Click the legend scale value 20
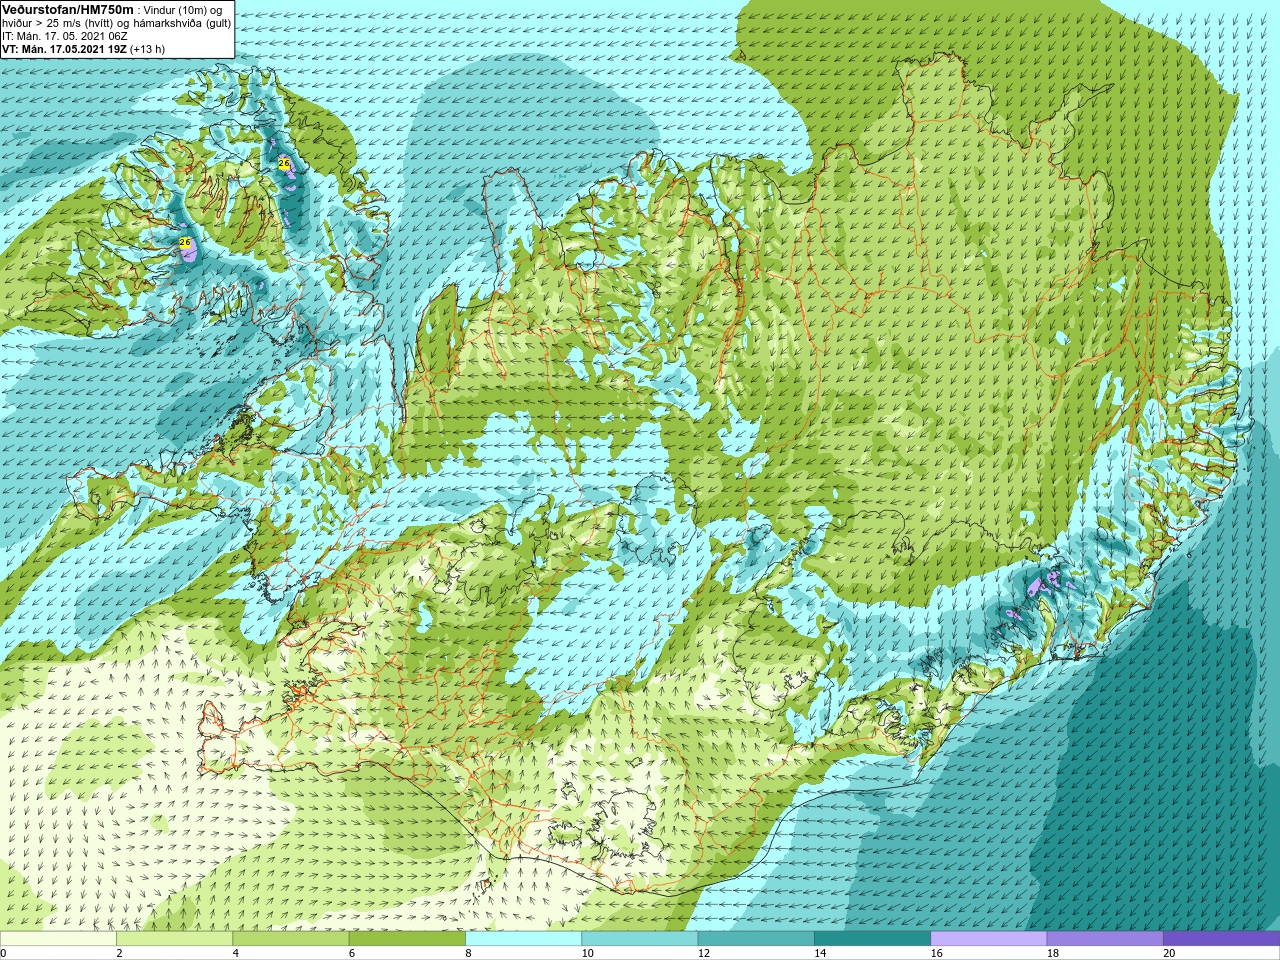This screenshot has width=1280, height=960. coord(1169,953)
